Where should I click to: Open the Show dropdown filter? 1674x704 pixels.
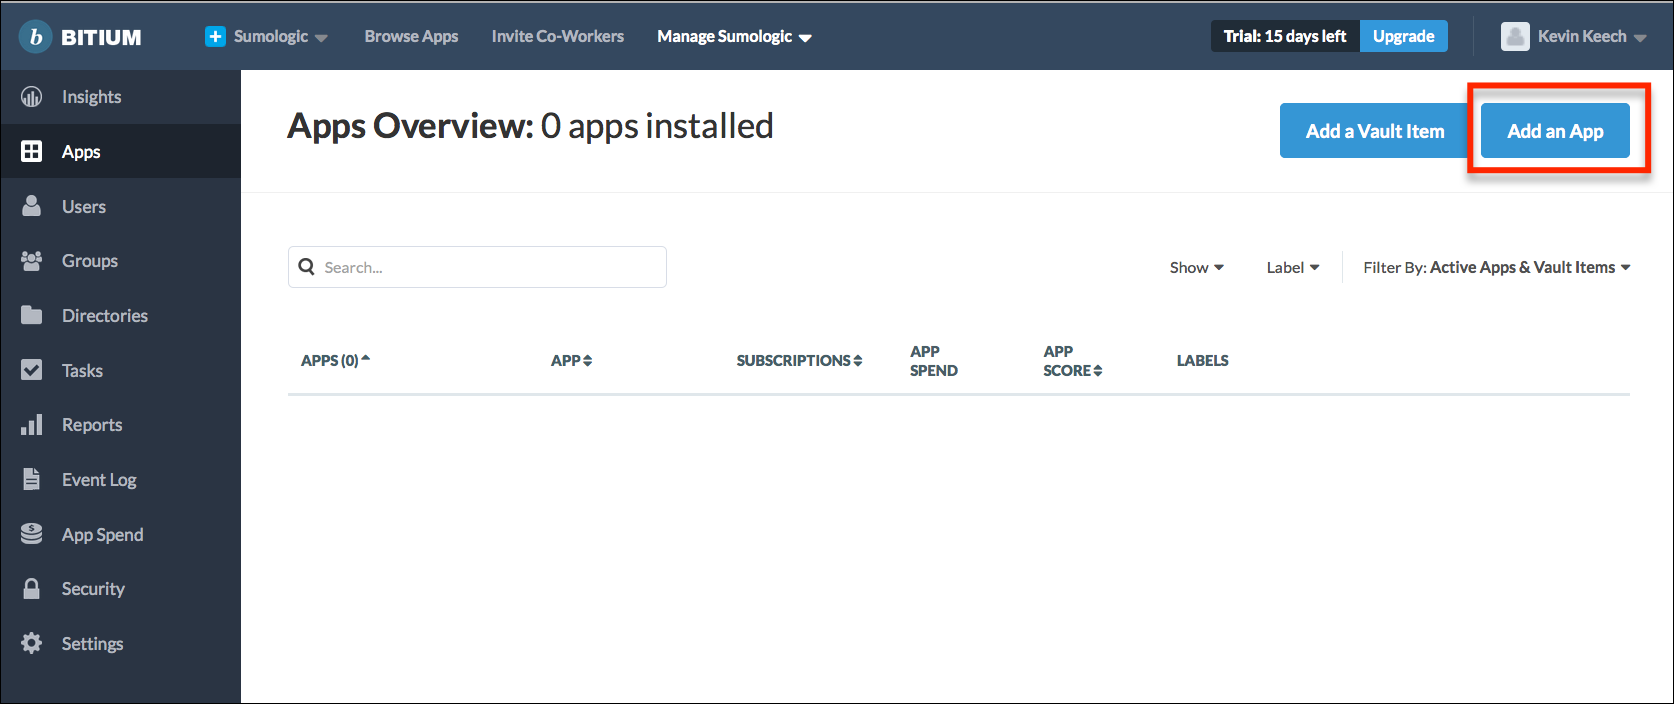(x=1196, y=268)
